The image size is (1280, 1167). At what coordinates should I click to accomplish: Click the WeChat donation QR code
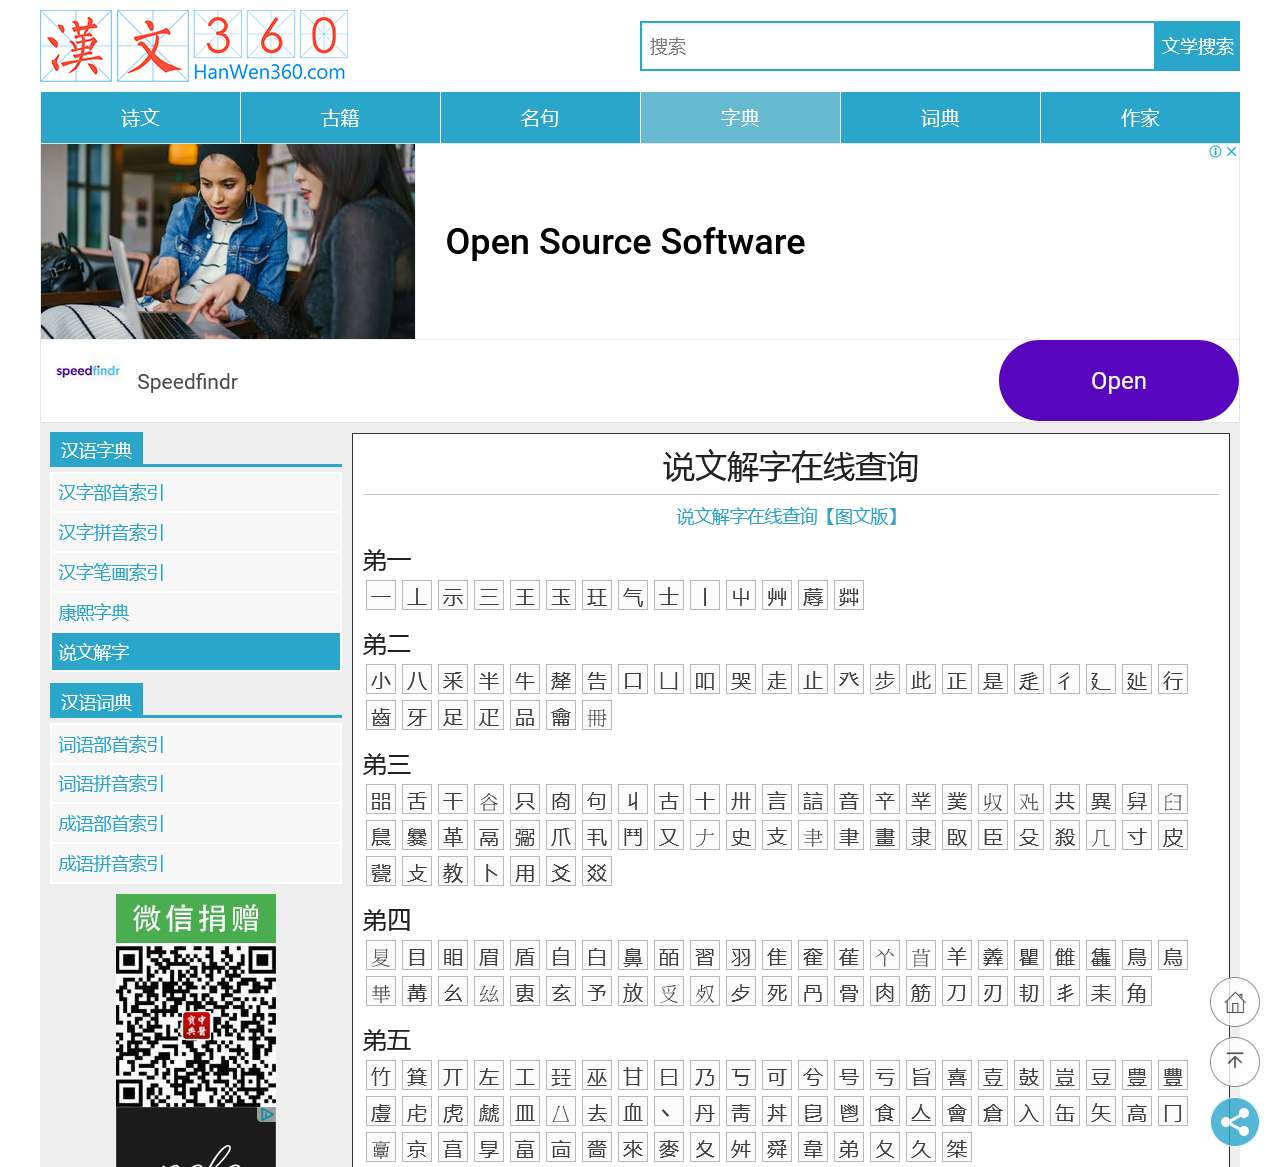click(196, 1026)
